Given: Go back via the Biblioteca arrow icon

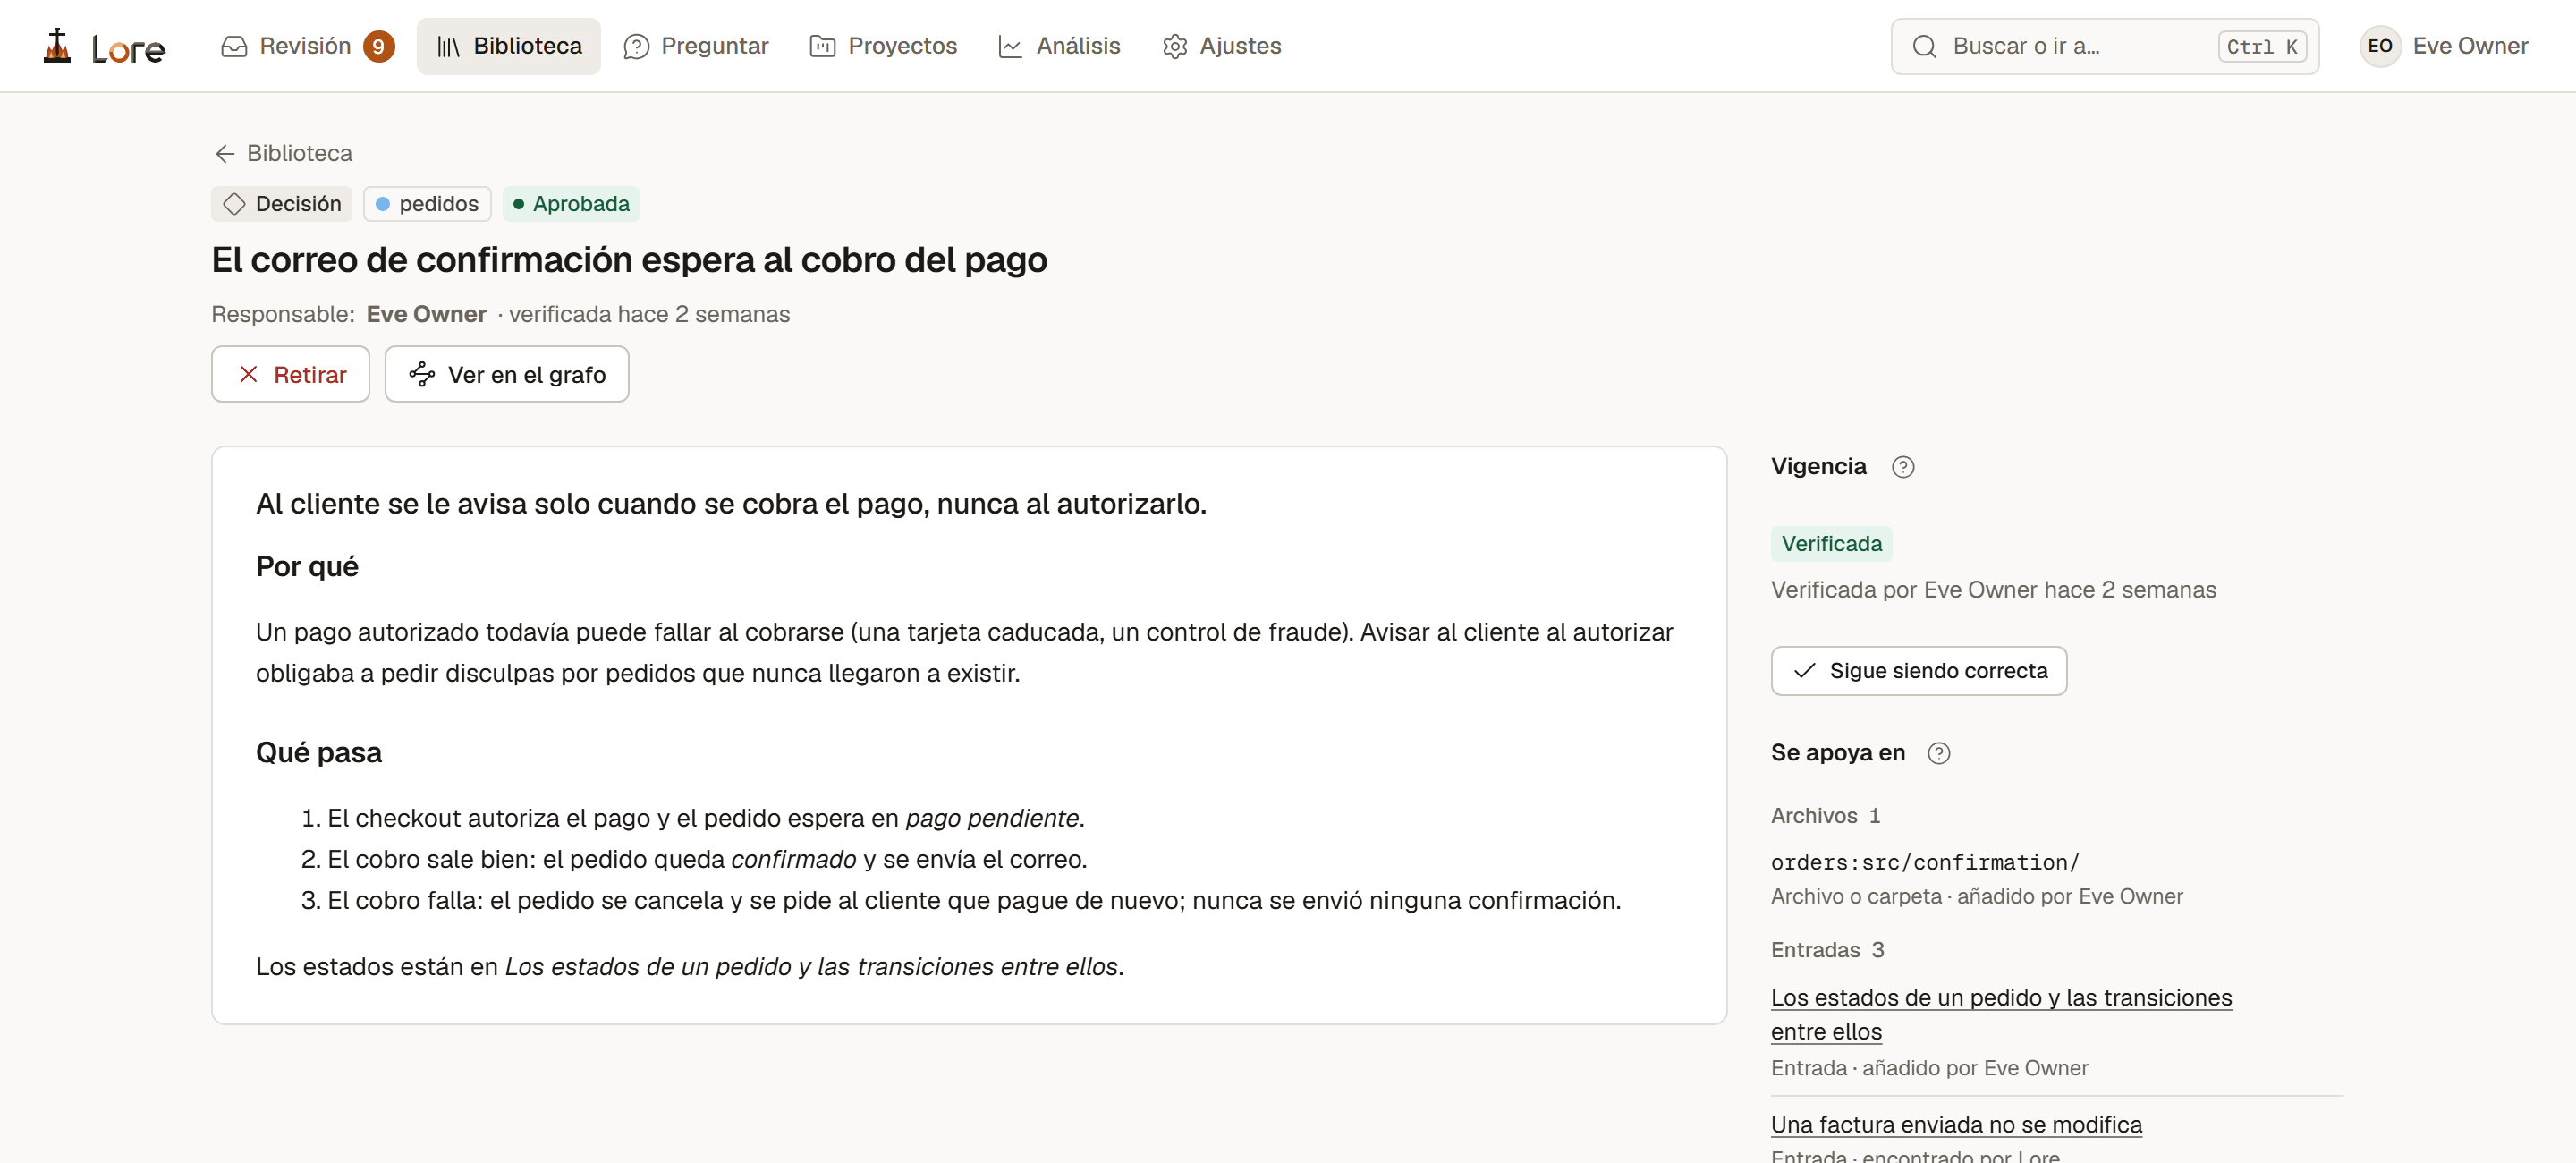Looking at the screenshot, I should pos(225,153).
